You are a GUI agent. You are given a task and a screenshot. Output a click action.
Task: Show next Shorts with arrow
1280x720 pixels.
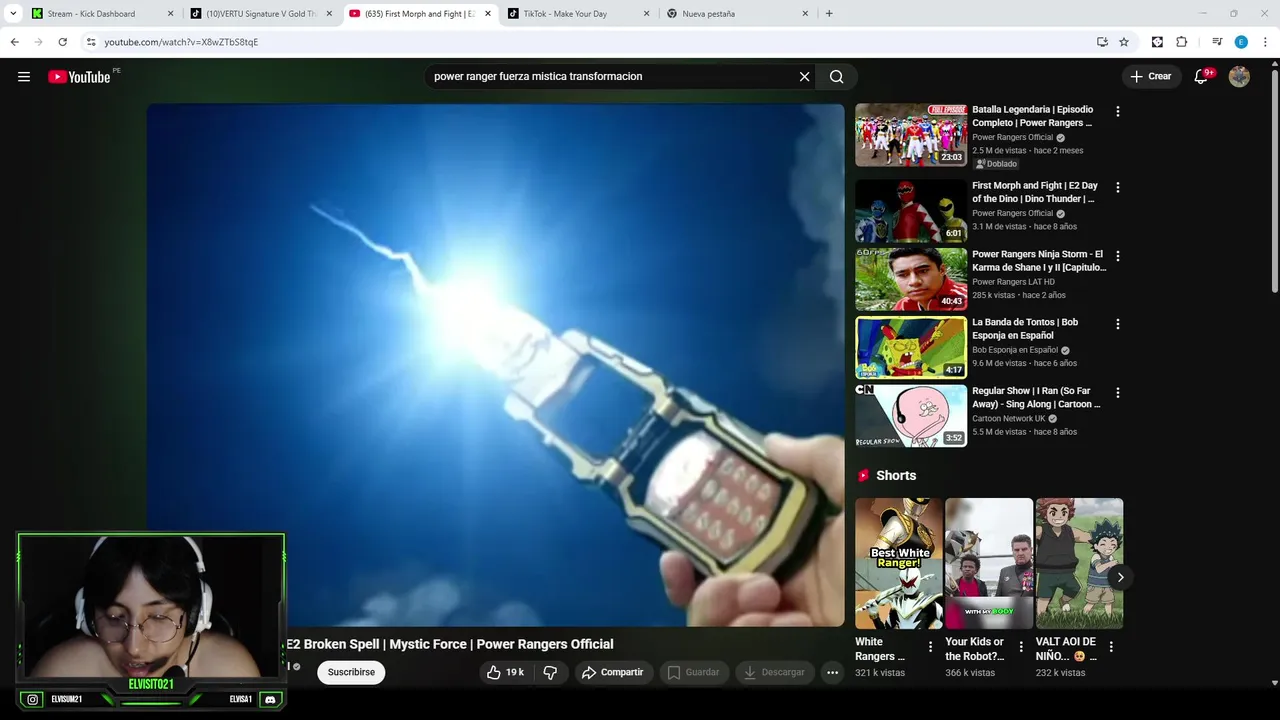[1120, 577]
